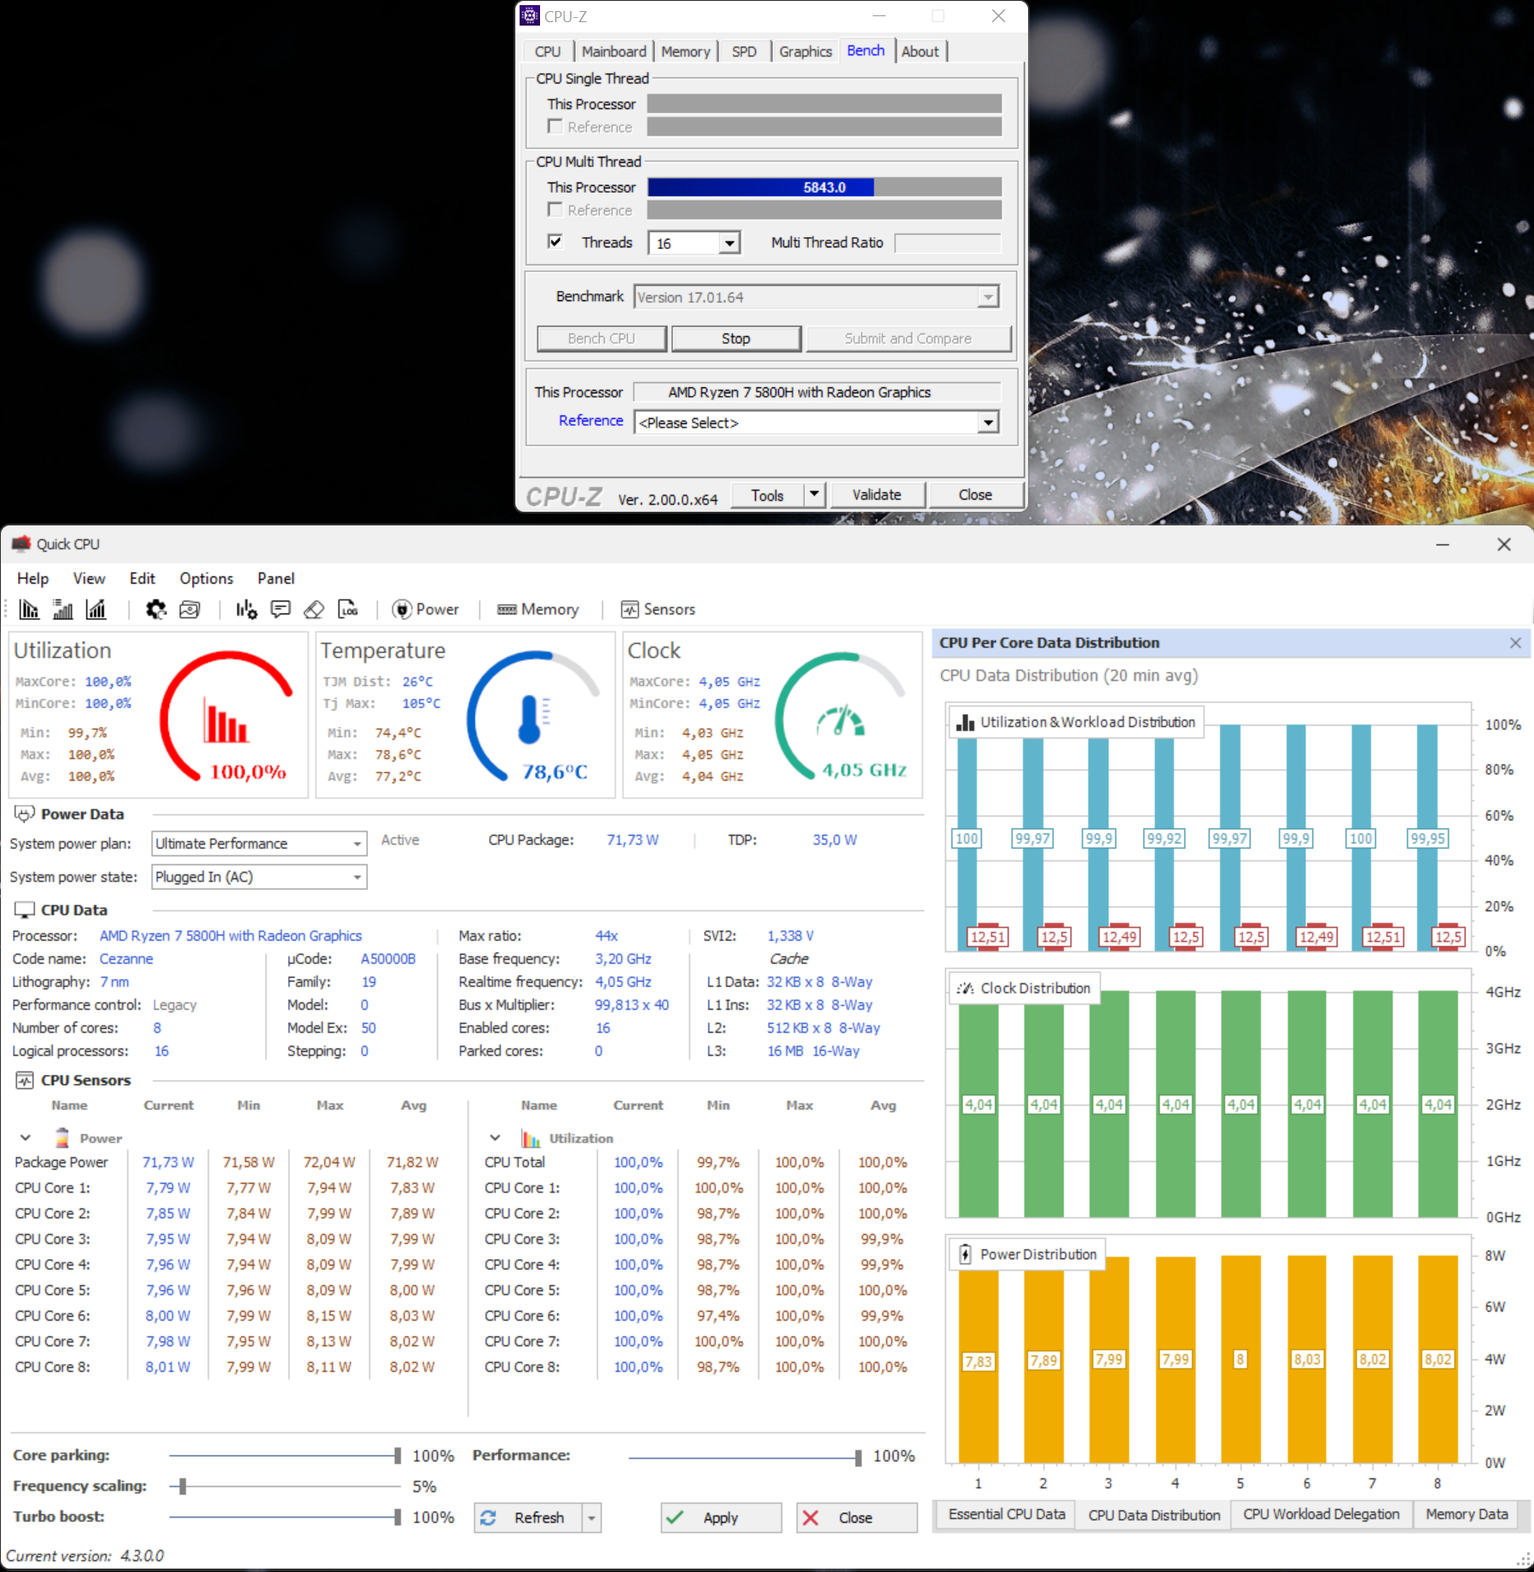This screenshot has height=1572, width=1534.
Task: Open the Edit menu in Quick CPU
Action: (x=142, y=578)
